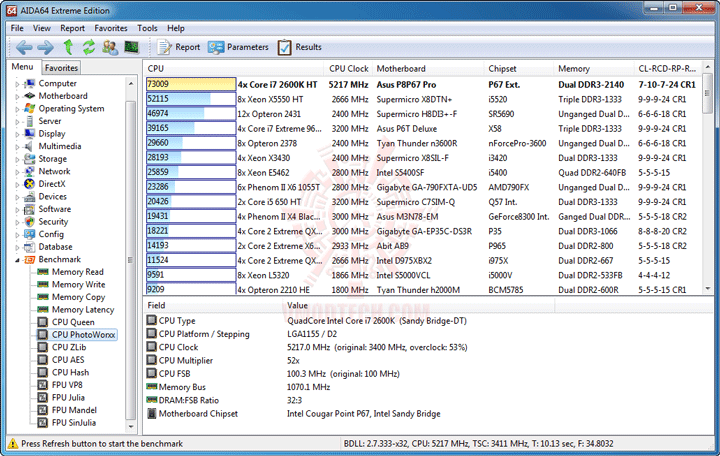The image size is (720, 456).
Task: Click the Value column header
Action: pyautogui.click(x=418, y=305)
